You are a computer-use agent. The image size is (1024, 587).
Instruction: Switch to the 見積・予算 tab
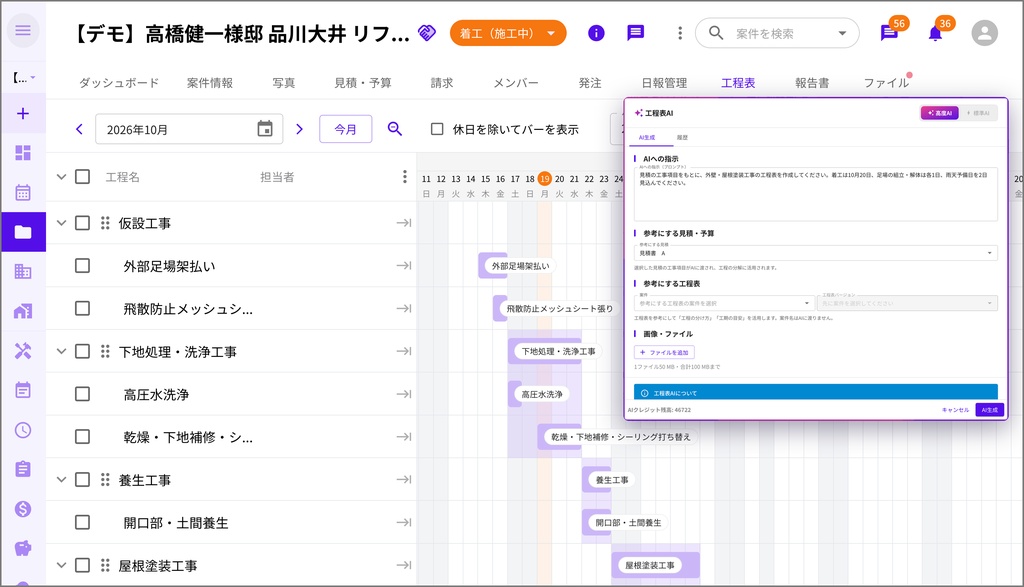pos(362,83)
